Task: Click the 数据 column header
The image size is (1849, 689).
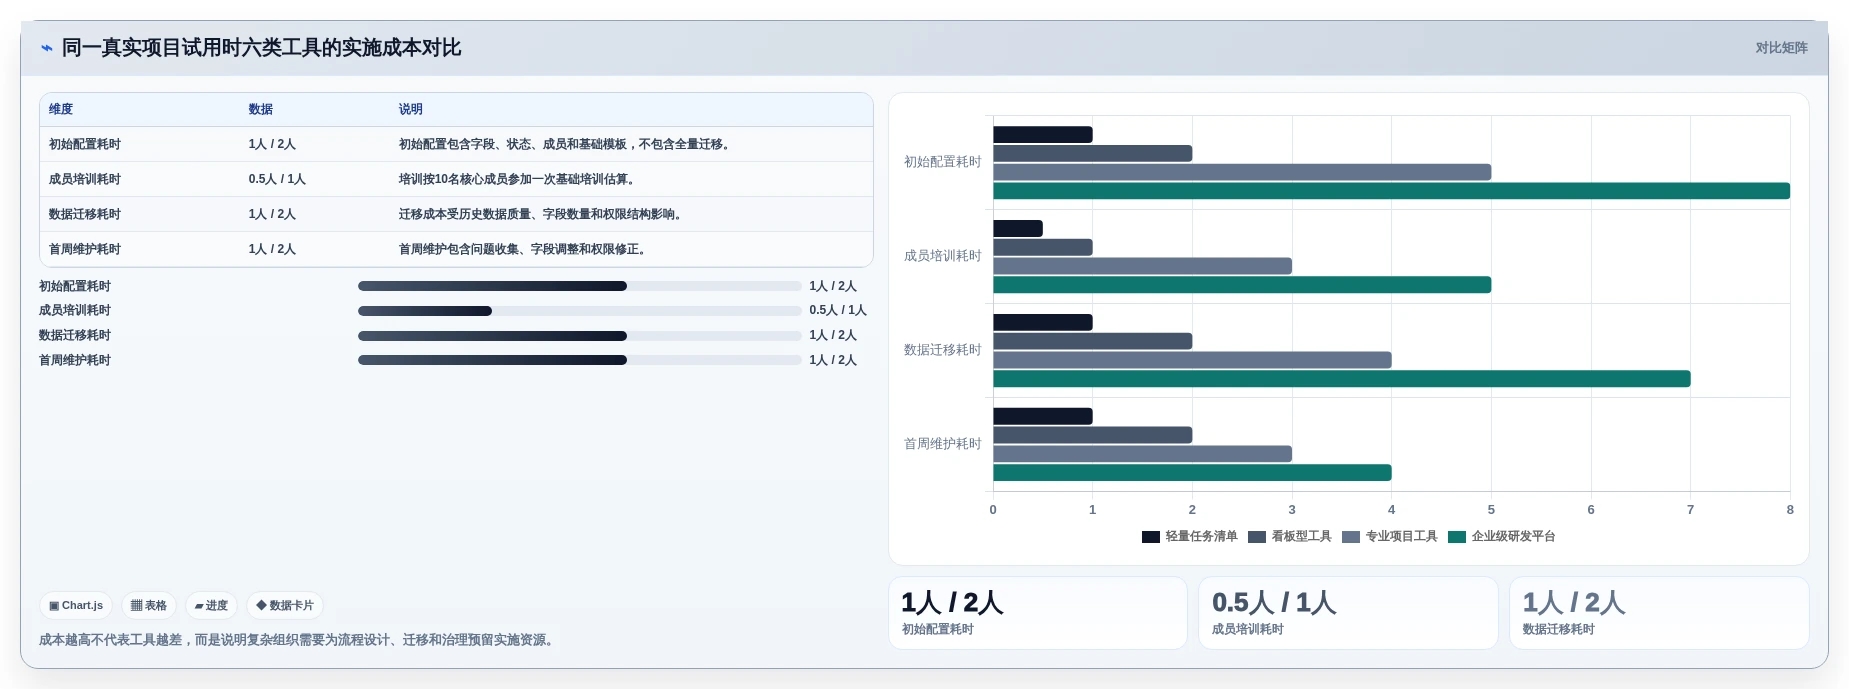Action: [261, 109]
